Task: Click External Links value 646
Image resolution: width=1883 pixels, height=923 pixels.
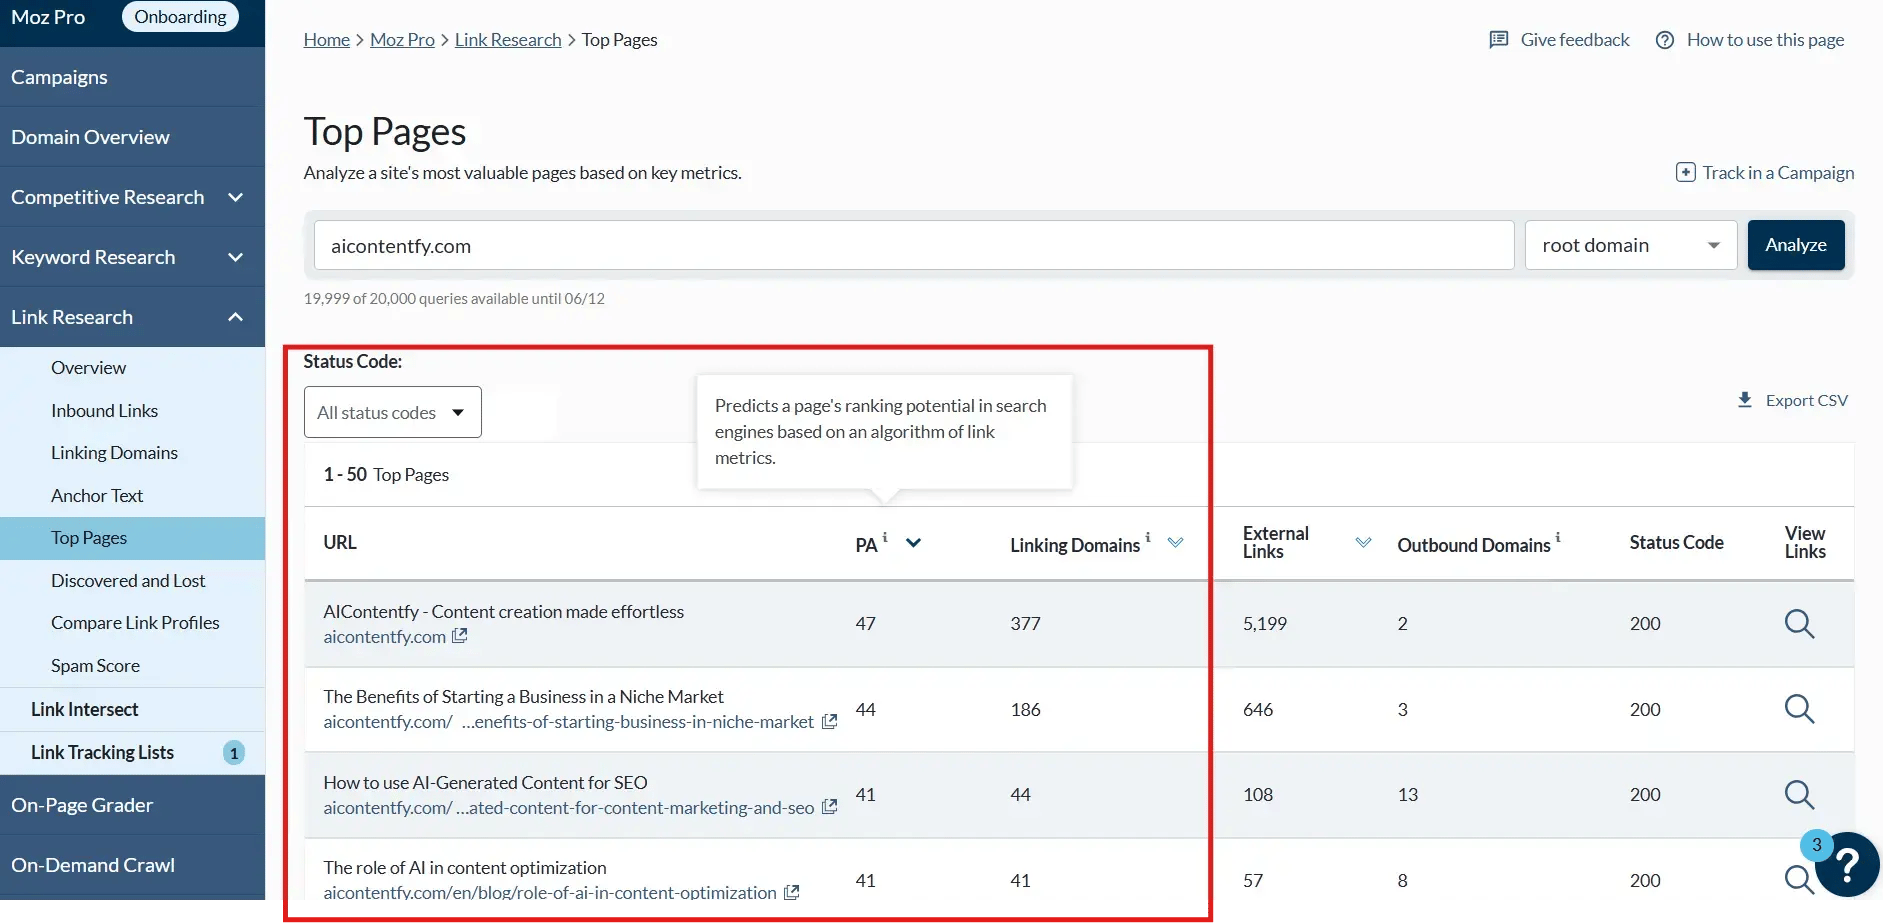Action: coord(1258,709)
